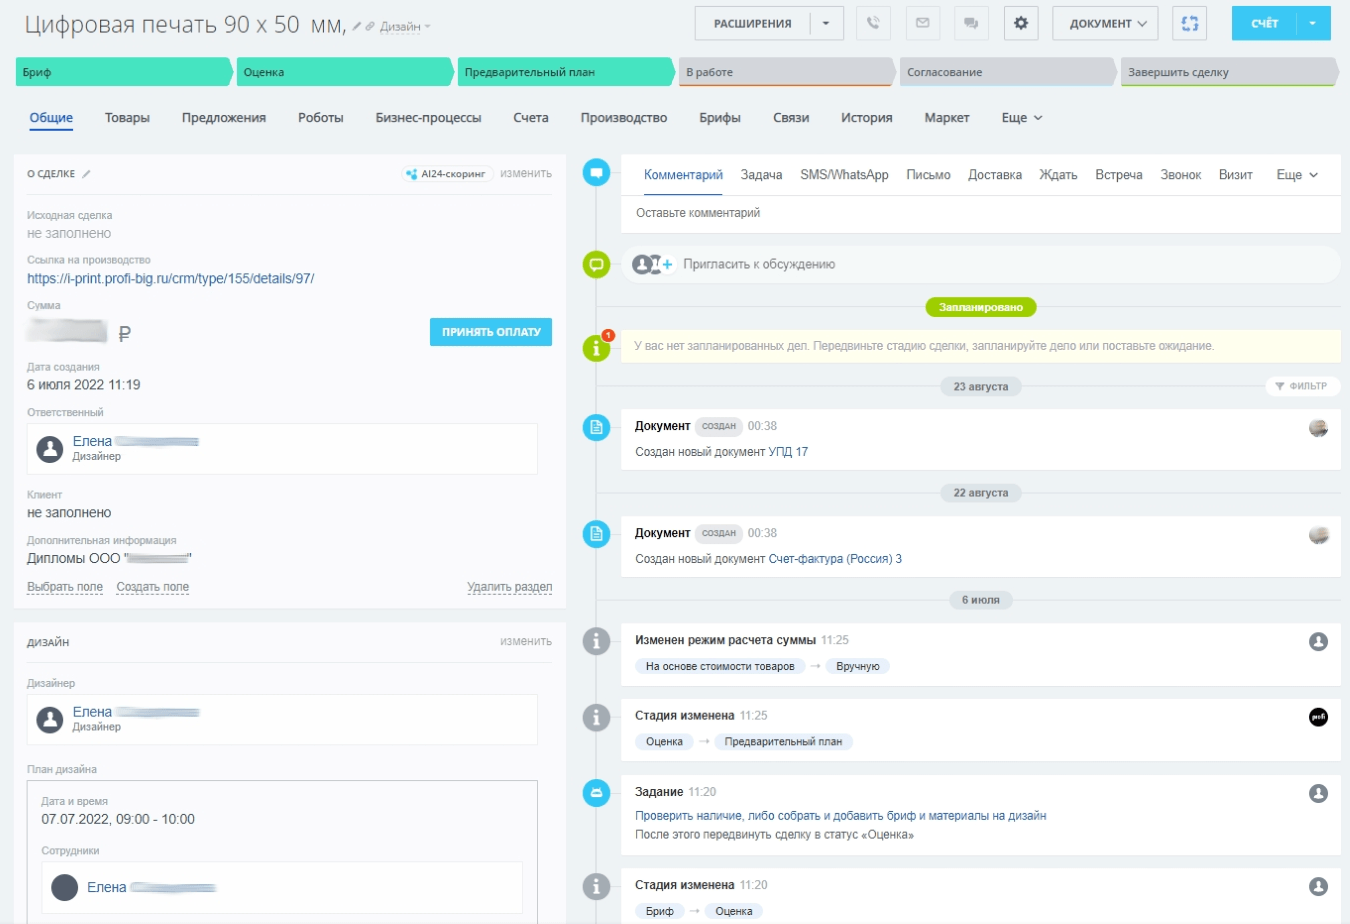Click the add participant icon in discussion invite
Screen dimensions: 1350x924
point(654,264)
